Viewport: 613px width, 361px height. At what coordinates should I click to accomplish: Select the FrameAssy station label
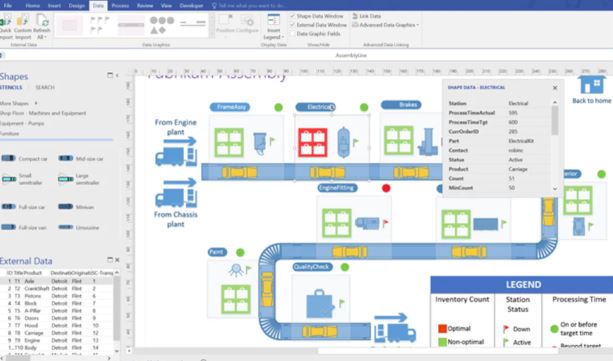coord(230,107)
